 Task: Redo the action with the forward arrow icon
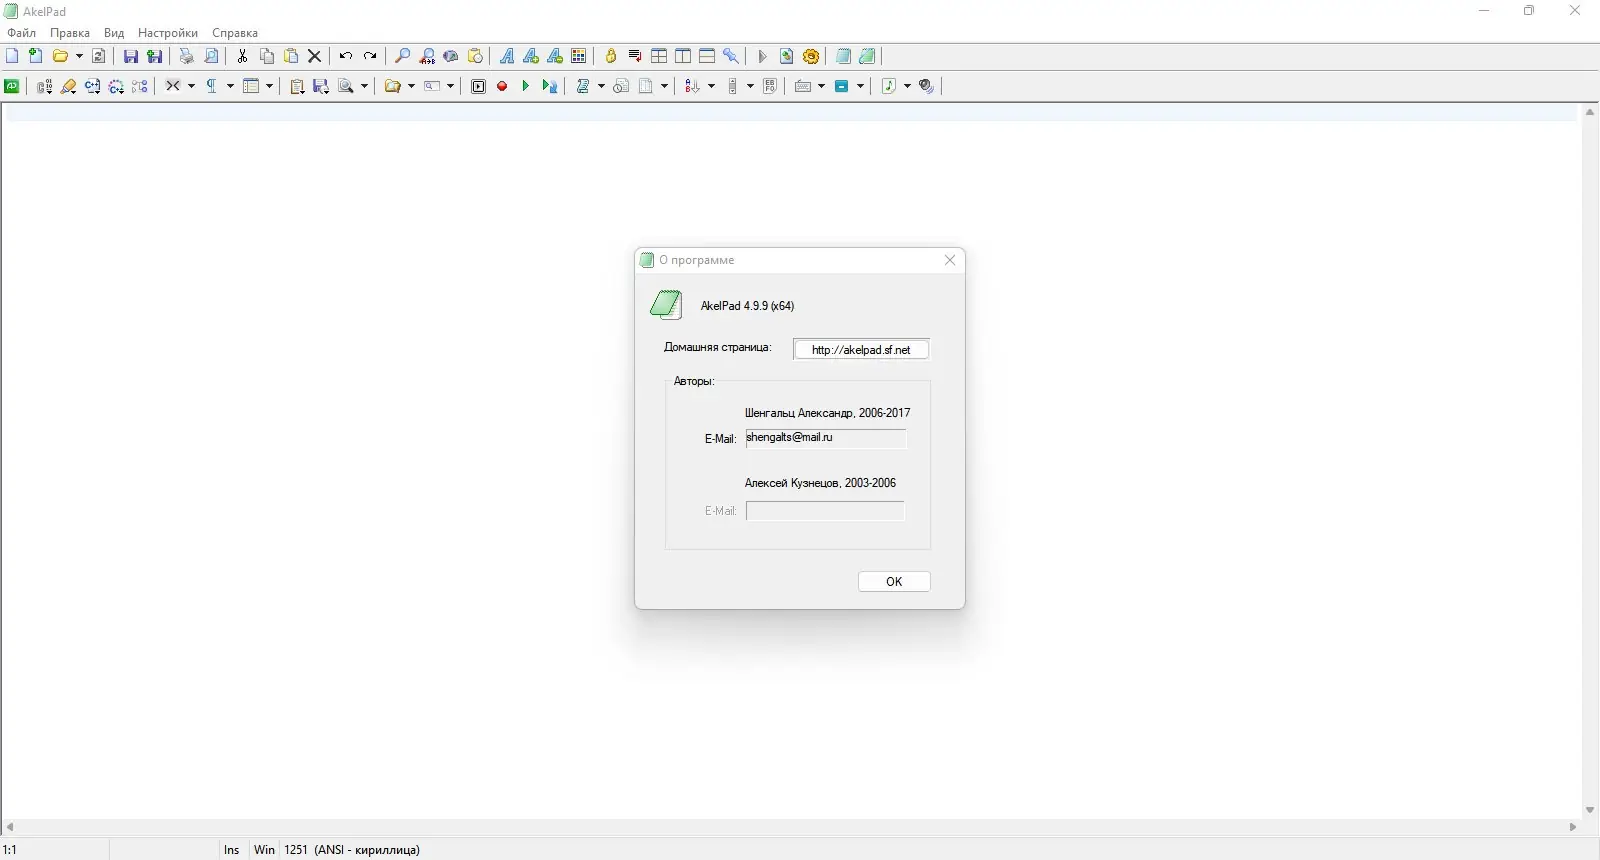coord(370,56)
